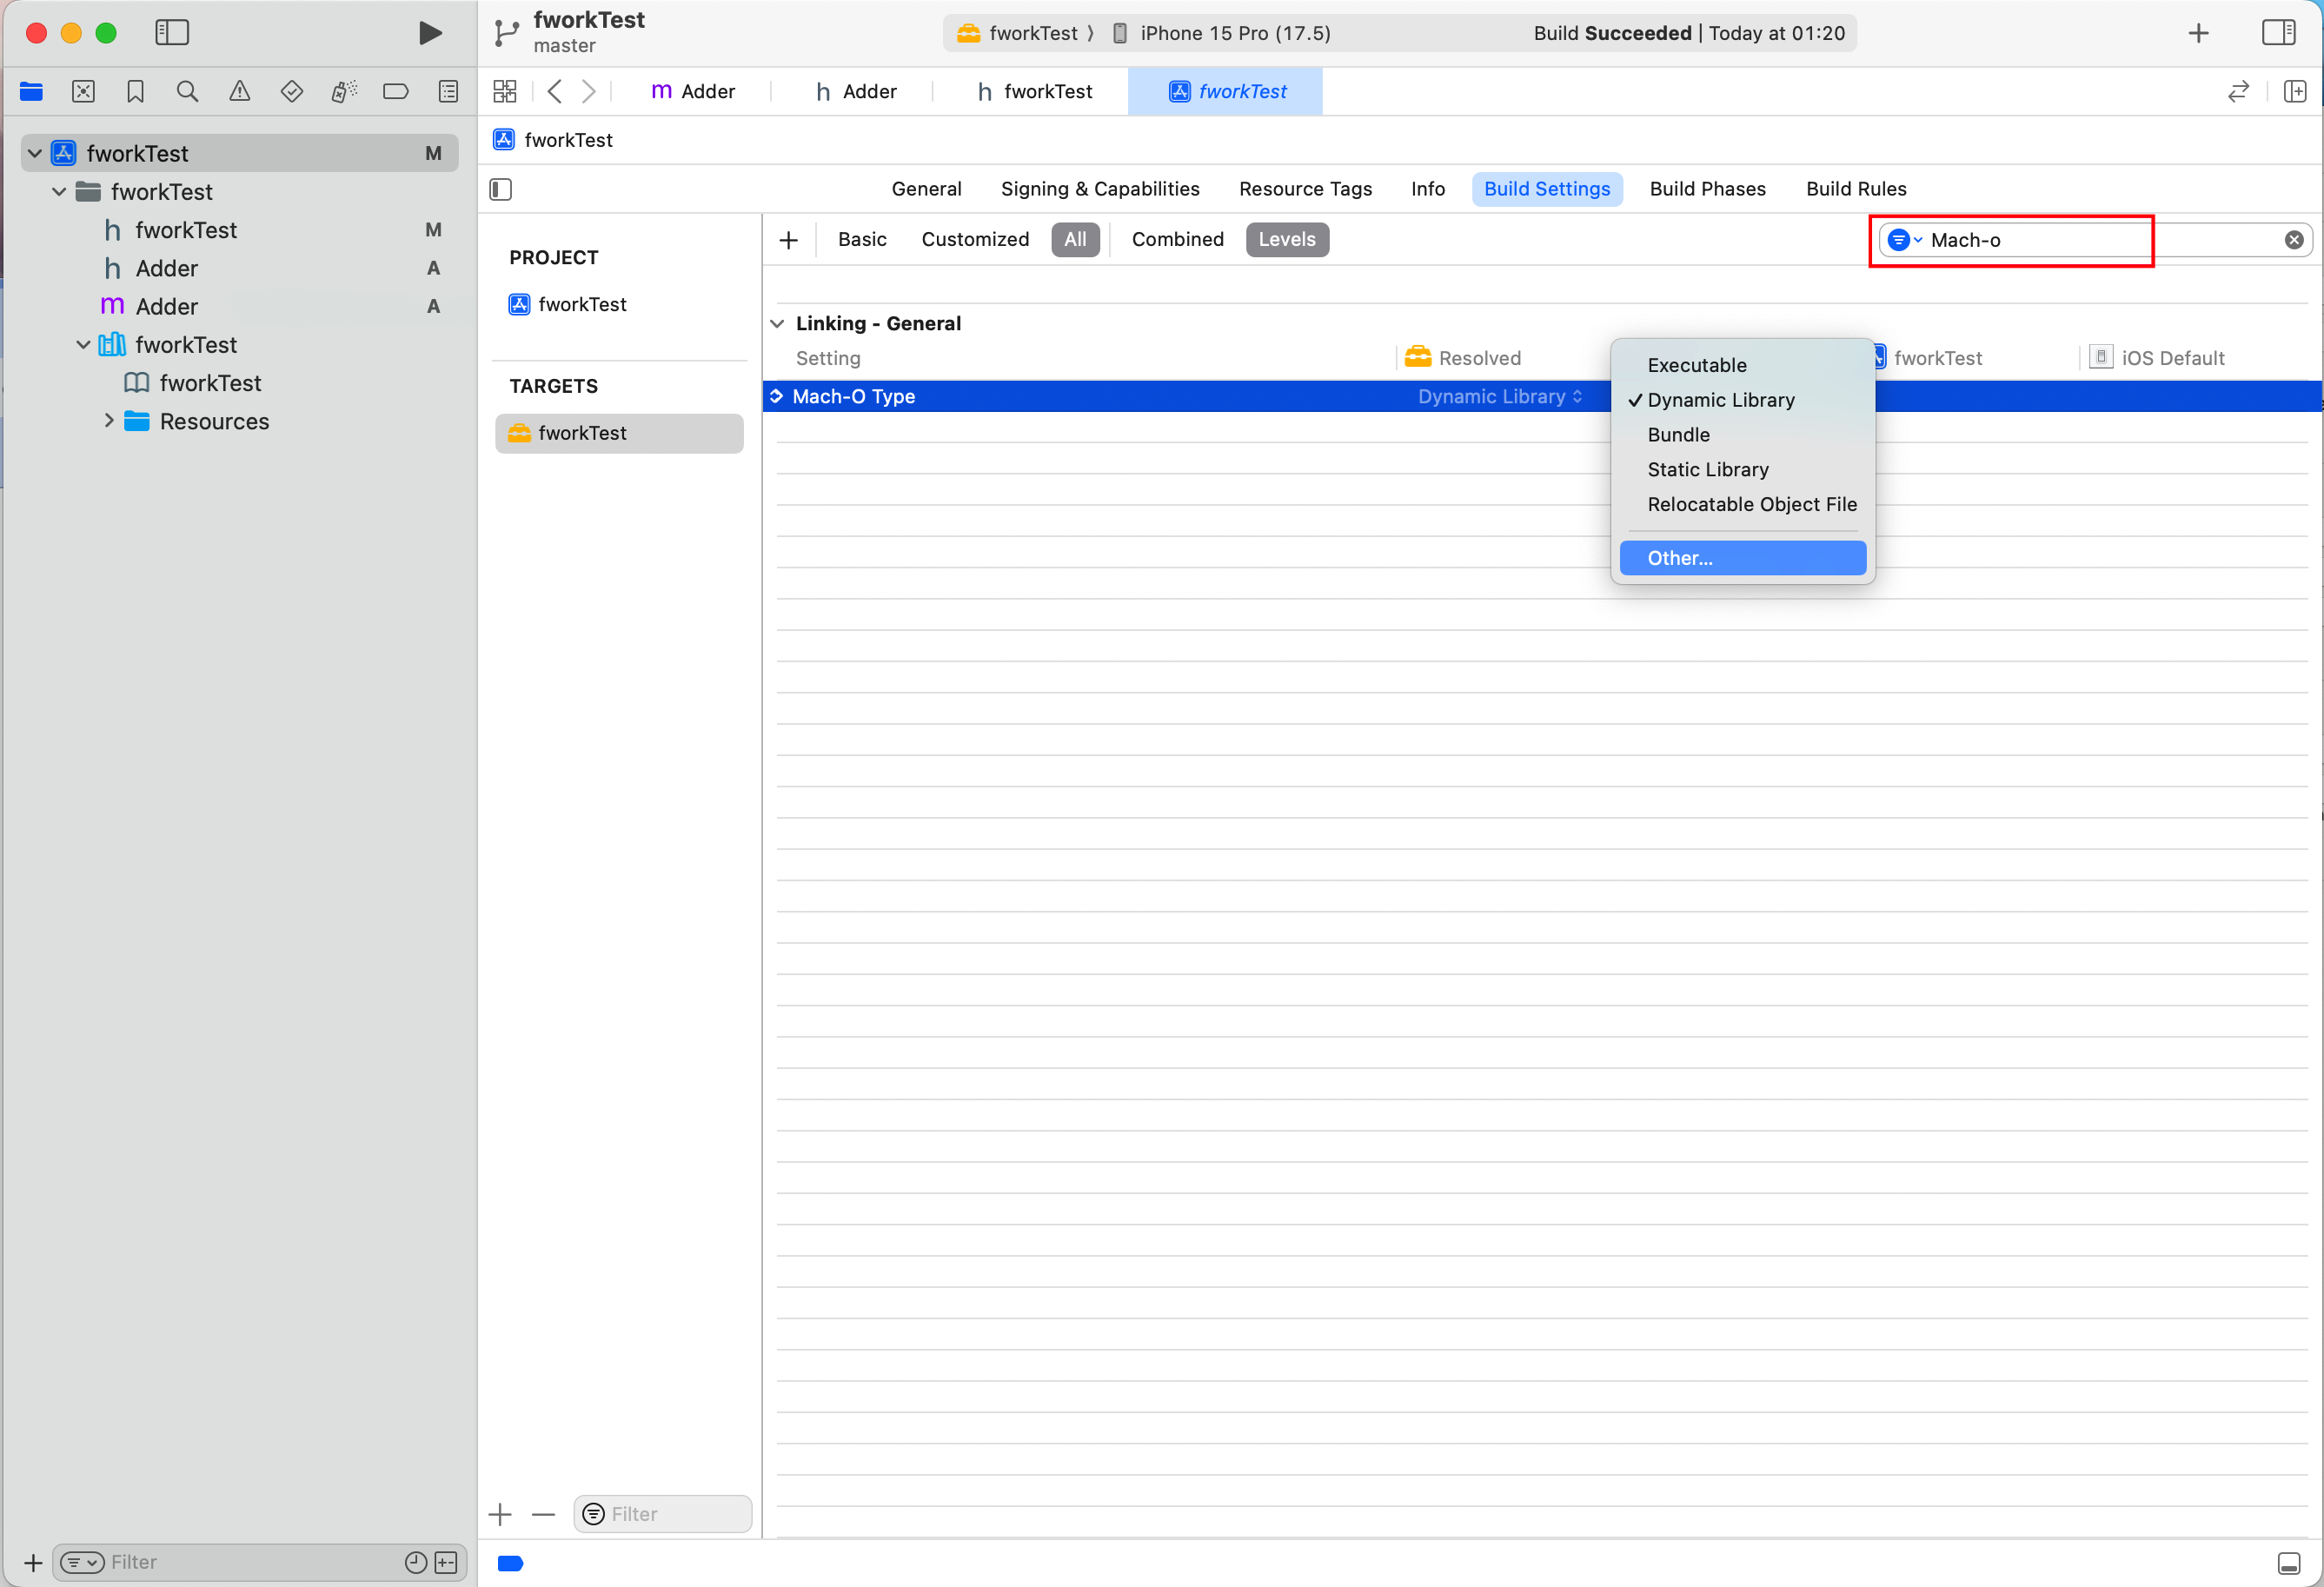The image size is (2324, 1587).
Task: Remove the selected target with minus
Action: coord(543,1514)
